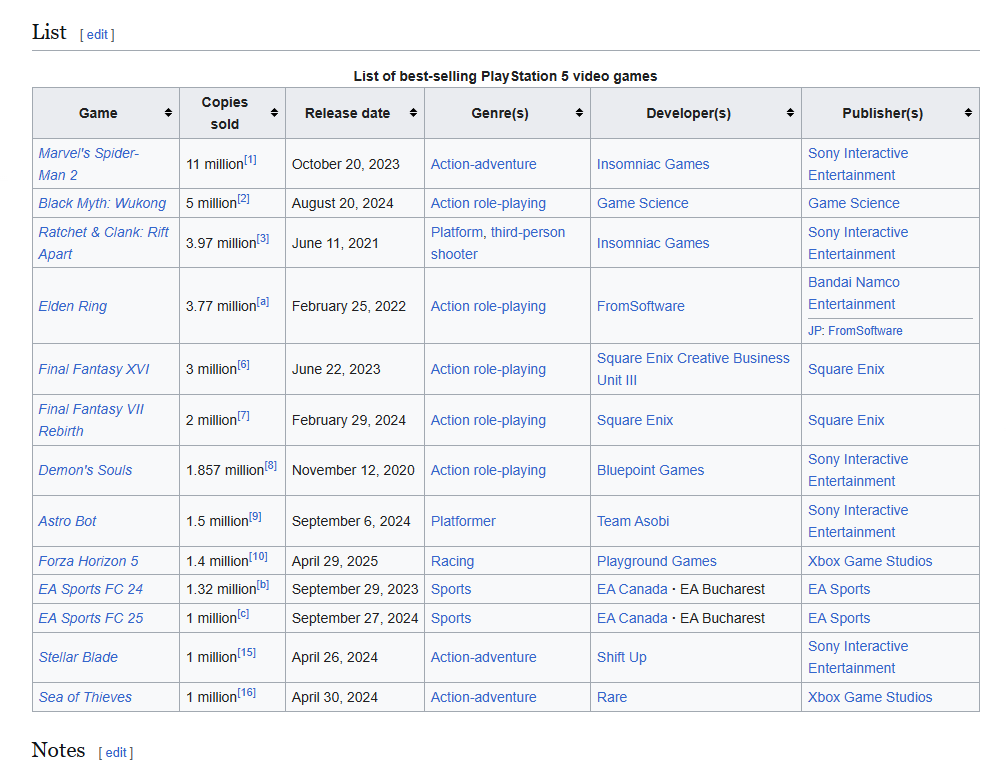Open EA Canada in FC 24 row
Viewport: 1006px width, 767px height.
[633, 589]
